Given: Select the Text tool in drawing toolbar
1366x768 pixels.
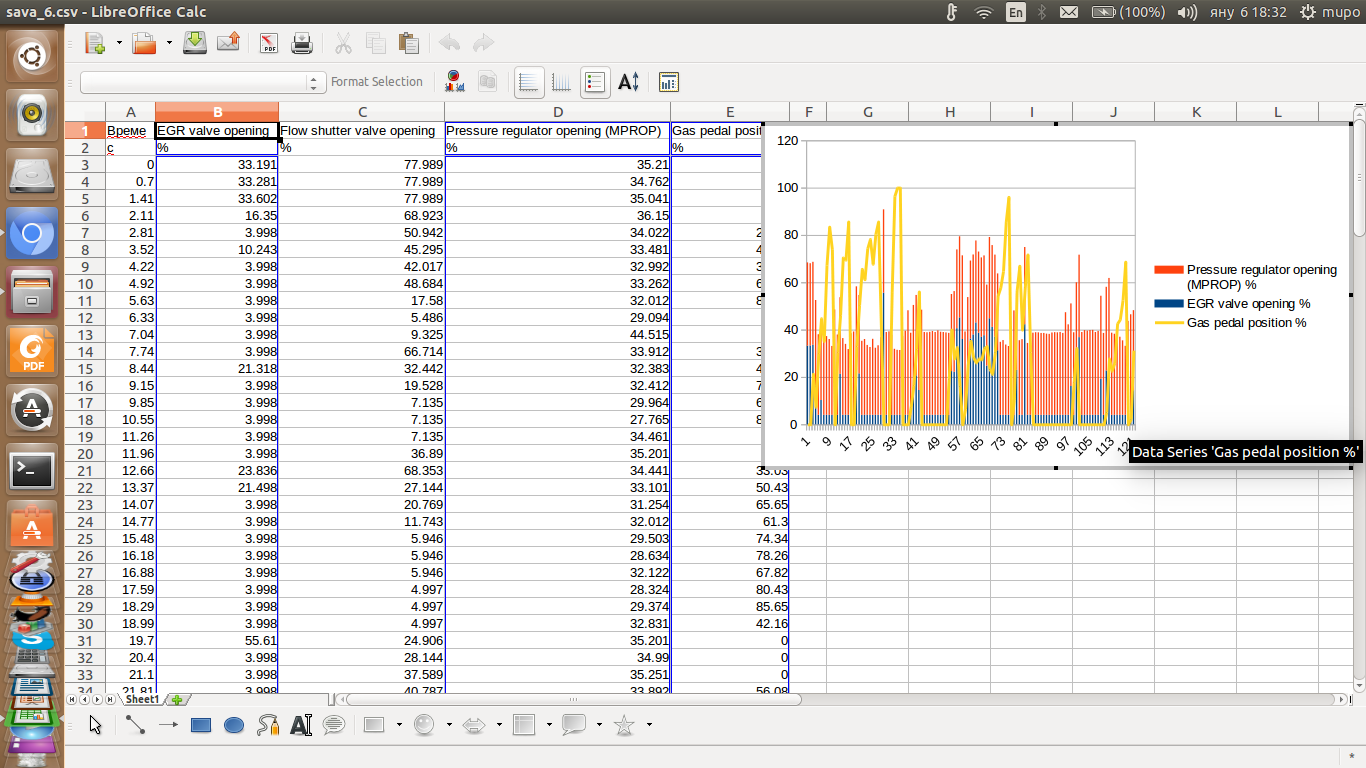Looking at the screenshot, I should pos(301,725).
